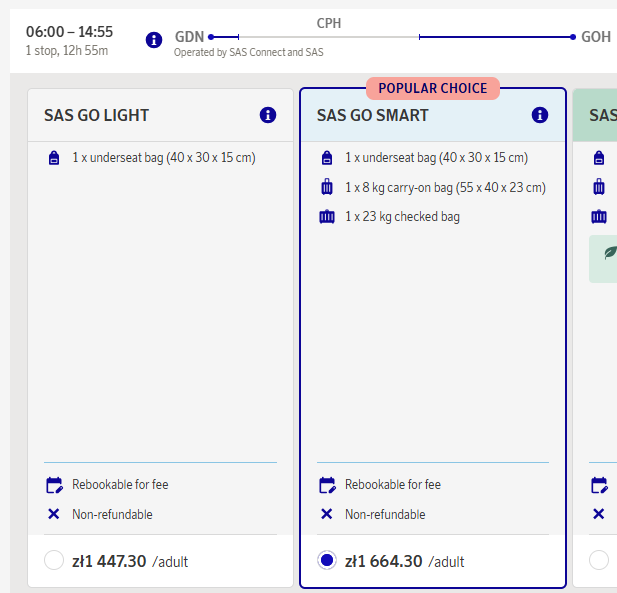617x593 pixels.
Task: Click checked bag icon in SAS GO SMART
Action: pos(327,216)
